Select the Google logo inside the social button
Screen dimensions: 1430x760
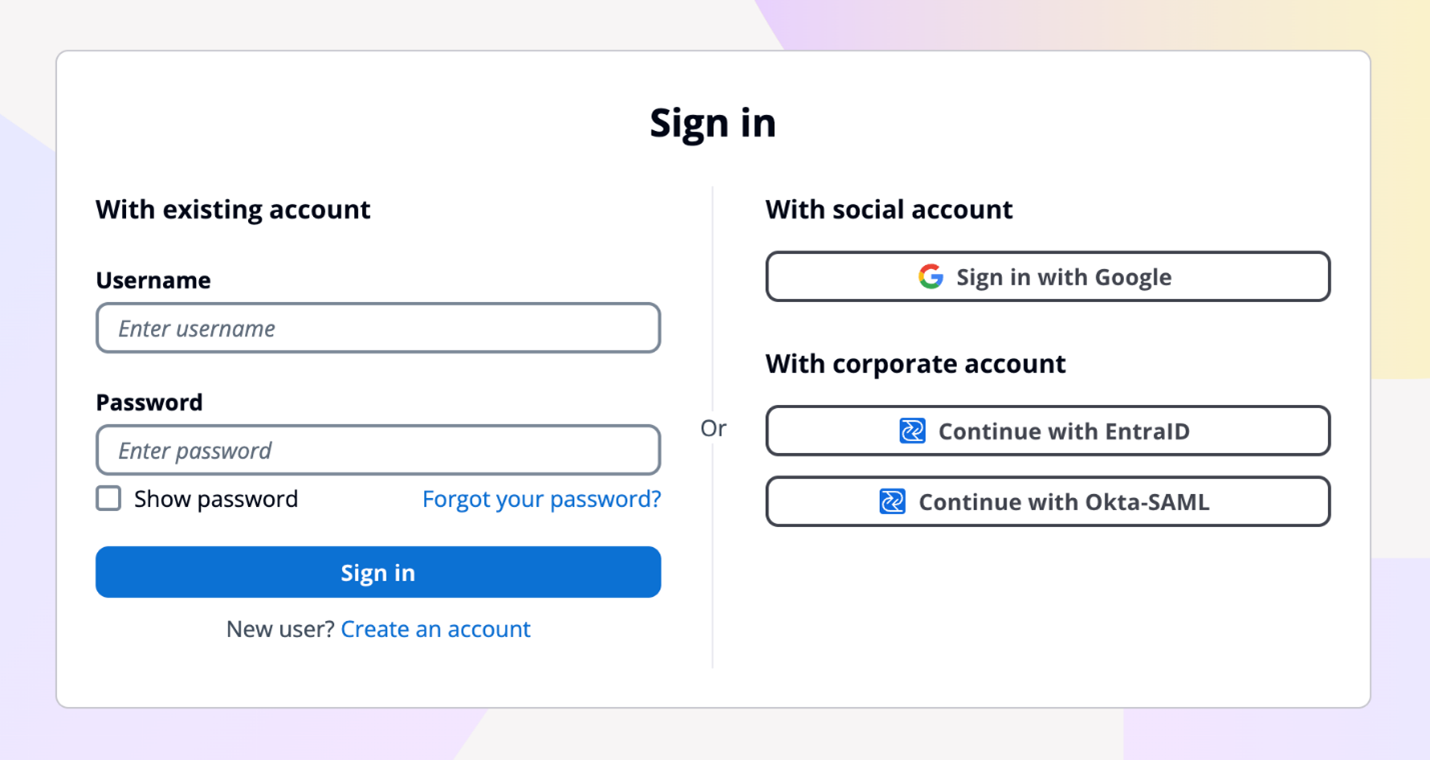[x=930, y=276]
